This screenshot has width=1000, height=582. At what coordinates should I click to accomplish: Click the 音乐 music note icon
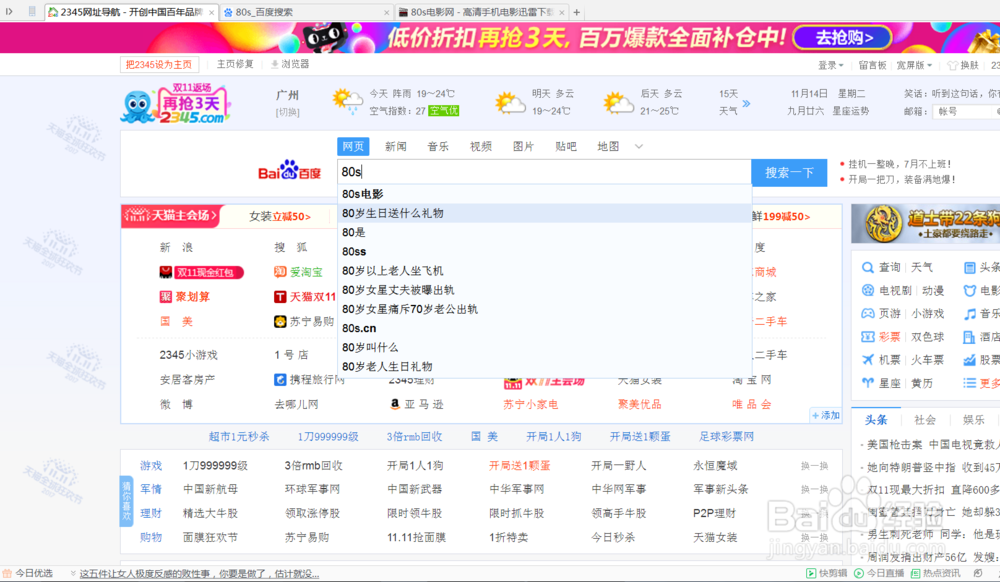click(x=968, y=313)
